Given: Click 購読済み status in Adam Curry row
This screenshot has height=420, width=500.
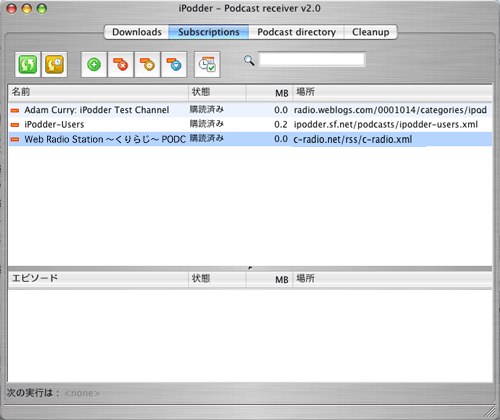Looking at the screenshot, I should click(x=207, y=109).
